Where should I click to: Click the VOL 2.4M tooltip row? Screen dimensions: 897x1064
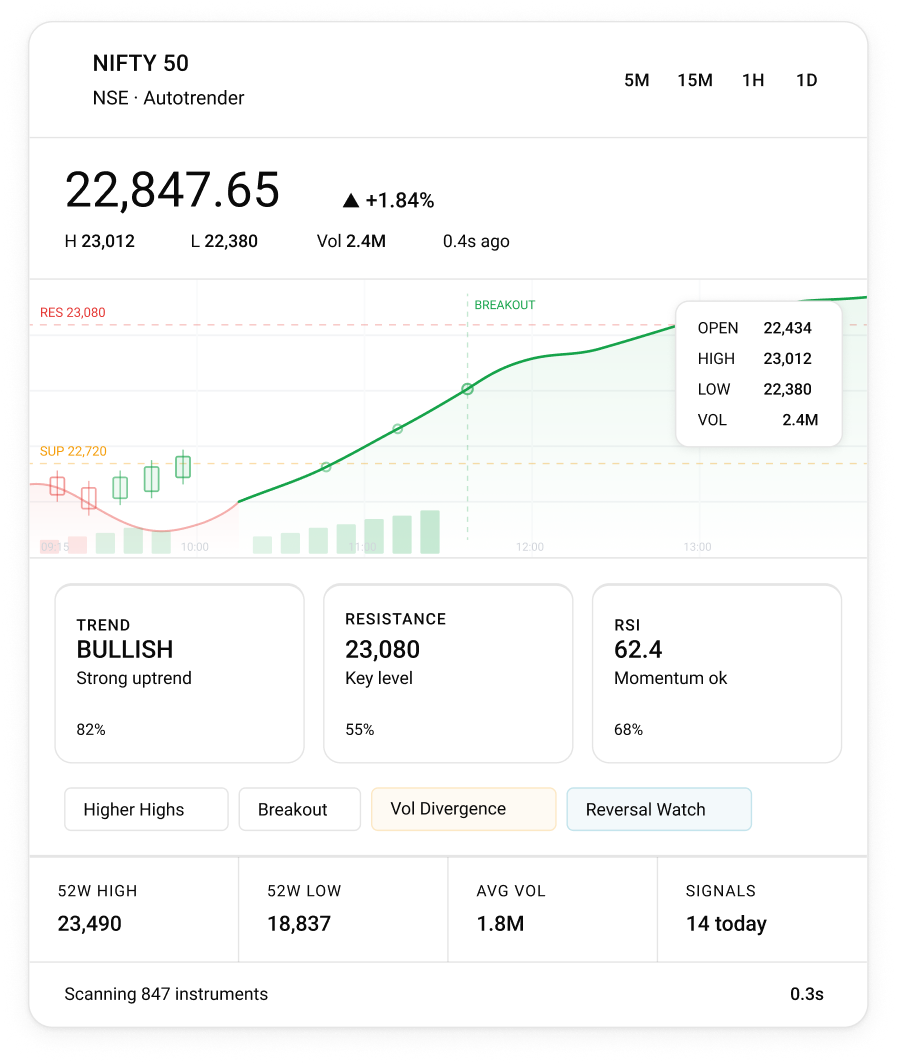click(758, 419)
